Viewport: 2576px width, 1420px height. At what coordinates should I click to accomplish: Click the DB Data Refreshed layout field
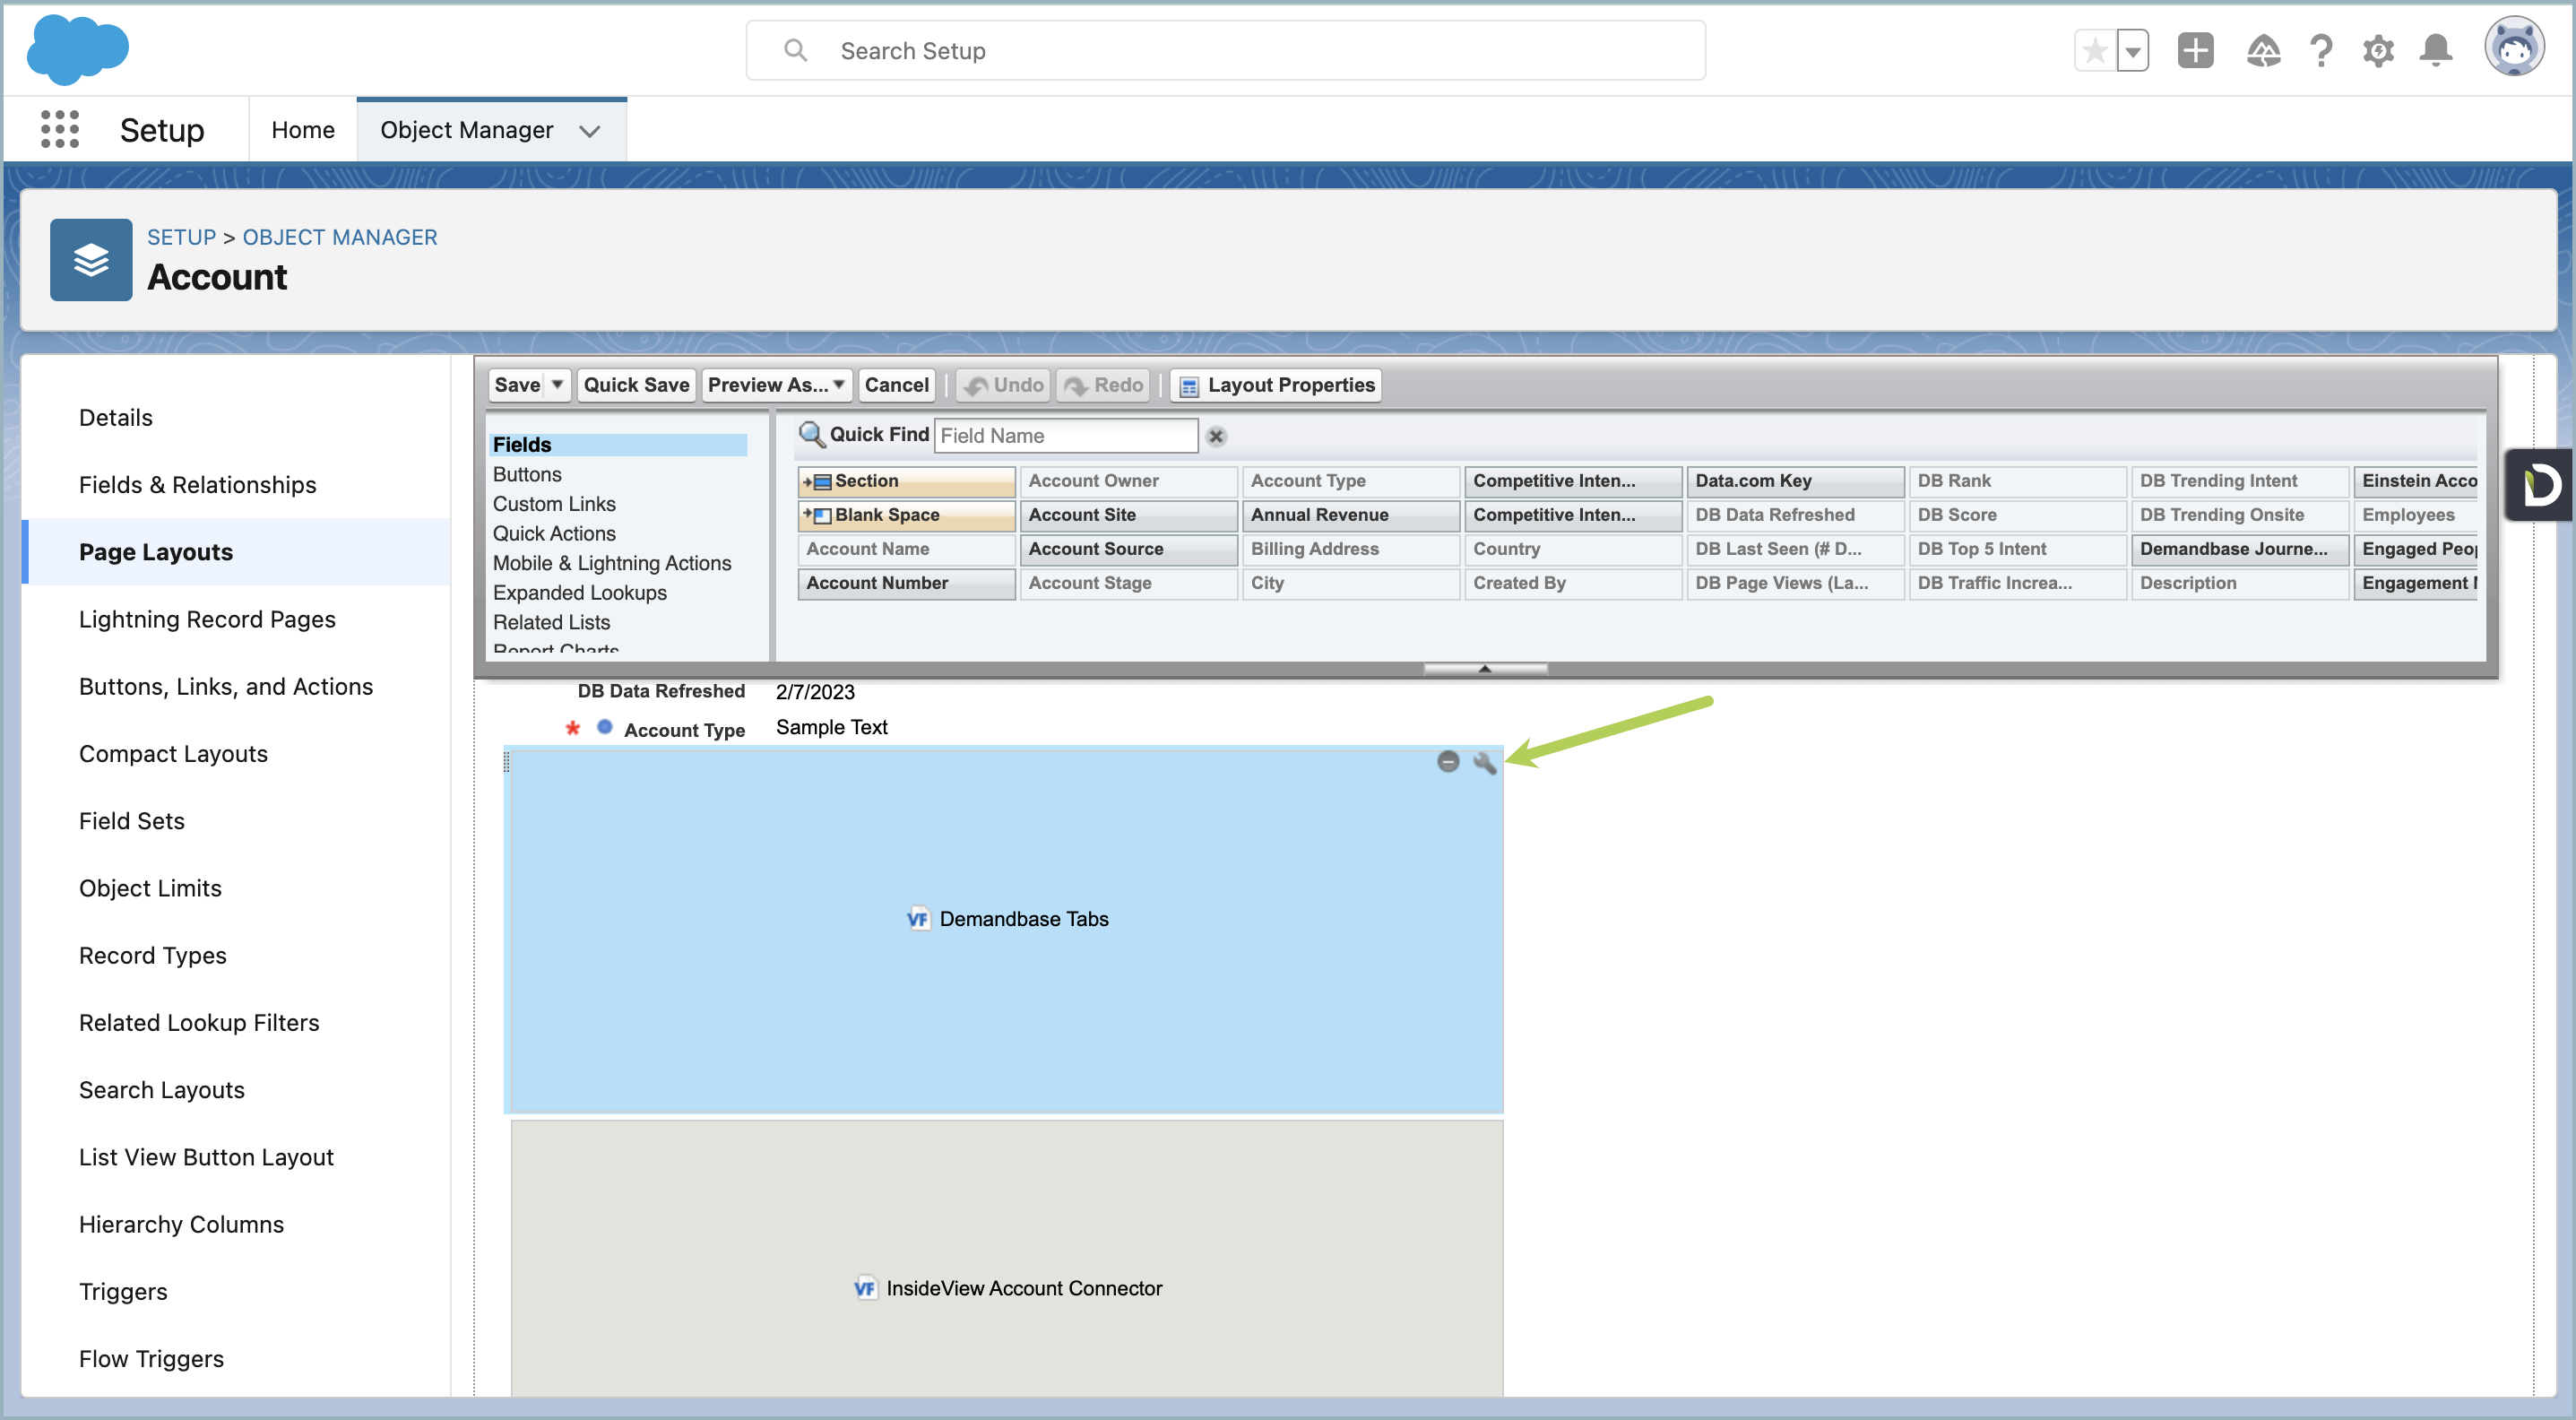pyautogui.click(x=661, y=692)
